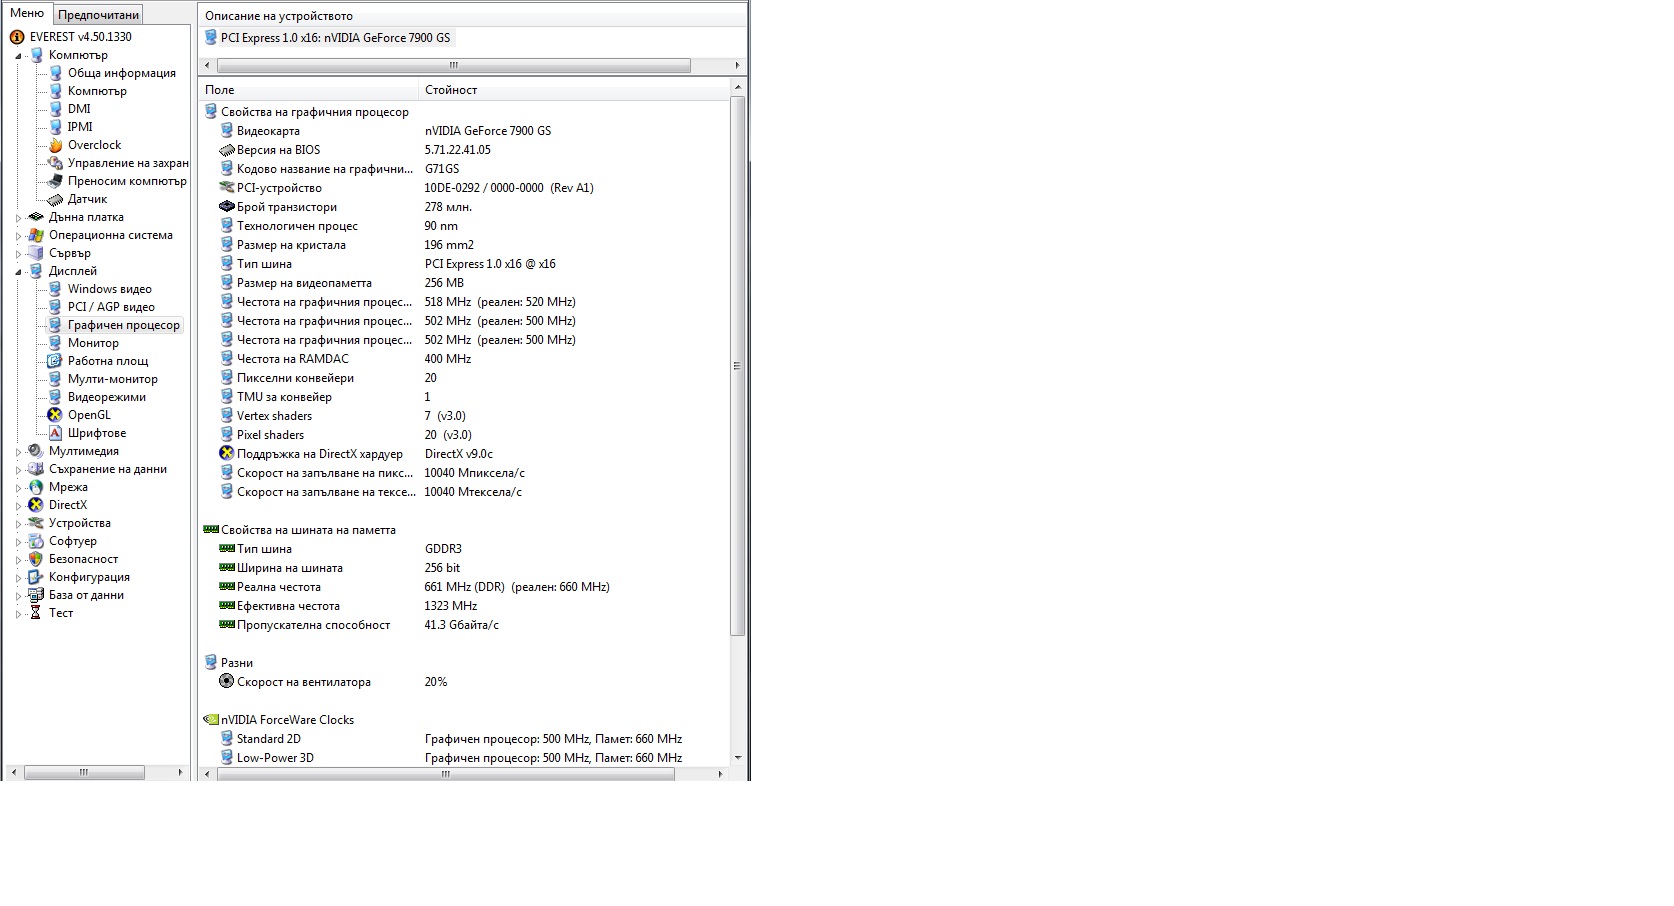Image resolution: width=1674 pixels, height=906 pixels.
Task: Click the Тест hourglass icon
Action: 36,613
